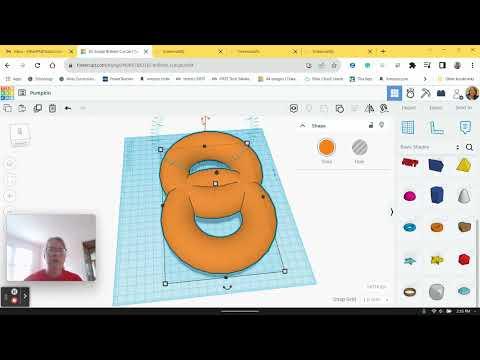Open the Notes tool

coord(465,127)
